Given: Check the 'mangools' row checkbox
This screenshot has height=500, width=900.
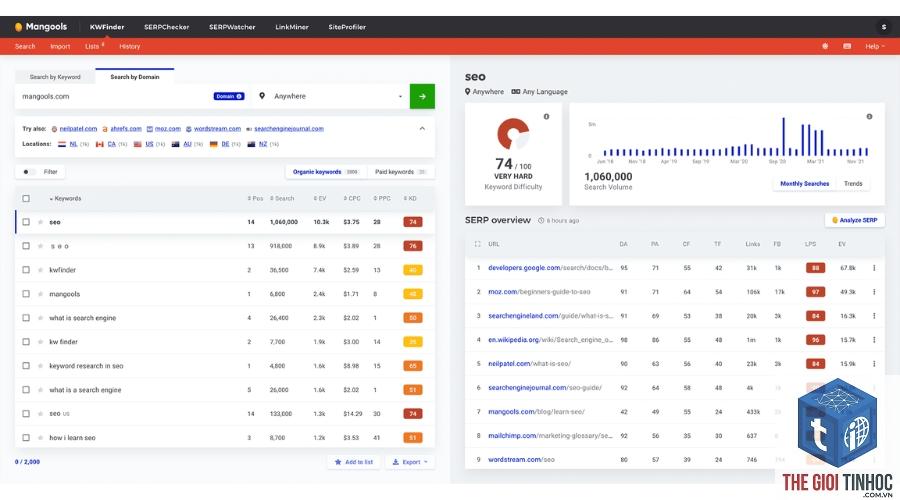Looking at the screenshot, I should (x=26, y=294).
